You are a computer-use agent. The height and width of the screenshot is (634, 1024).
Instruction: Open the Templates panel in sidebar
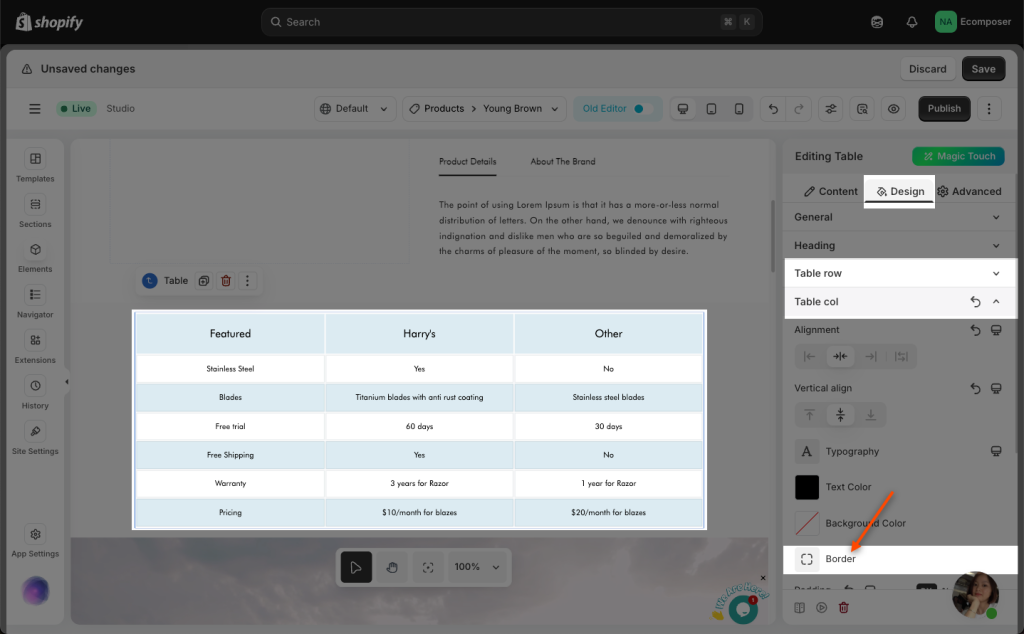click(35, 165)
